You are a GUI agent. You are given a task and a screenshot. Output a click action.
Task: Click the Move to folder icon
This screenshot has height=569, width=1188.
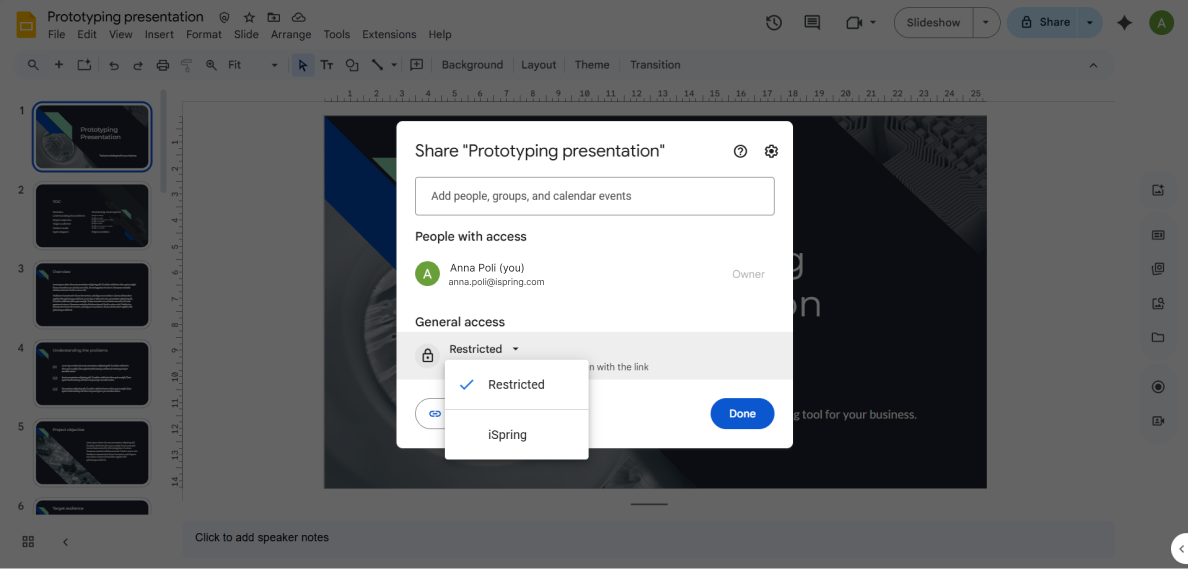coord(274,17)
